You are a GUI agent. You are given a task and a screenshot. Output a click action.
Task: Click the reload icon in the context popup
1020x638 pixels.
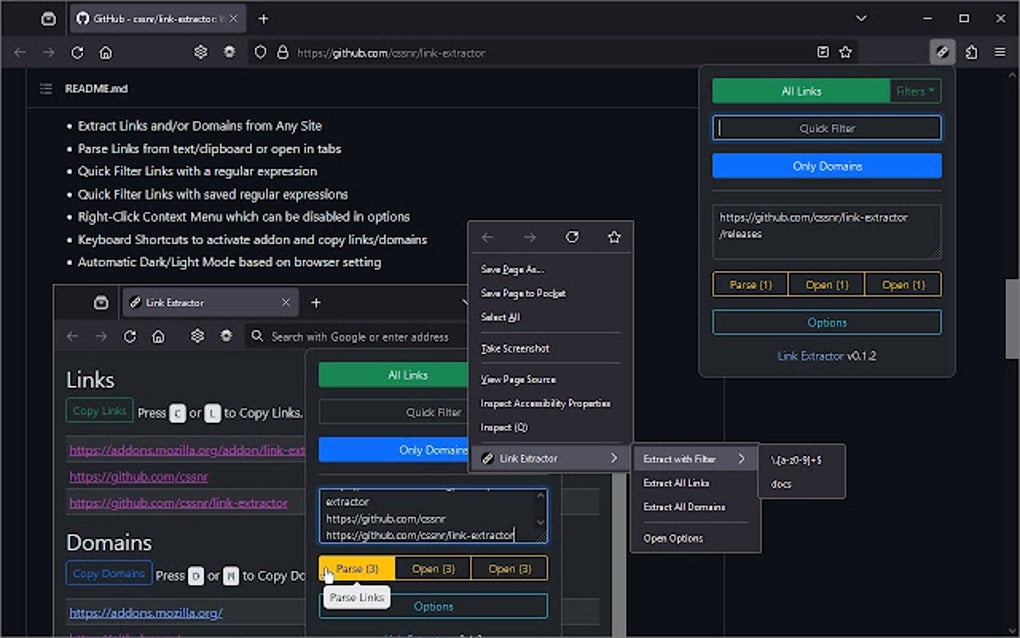click(x=572, y=237)
